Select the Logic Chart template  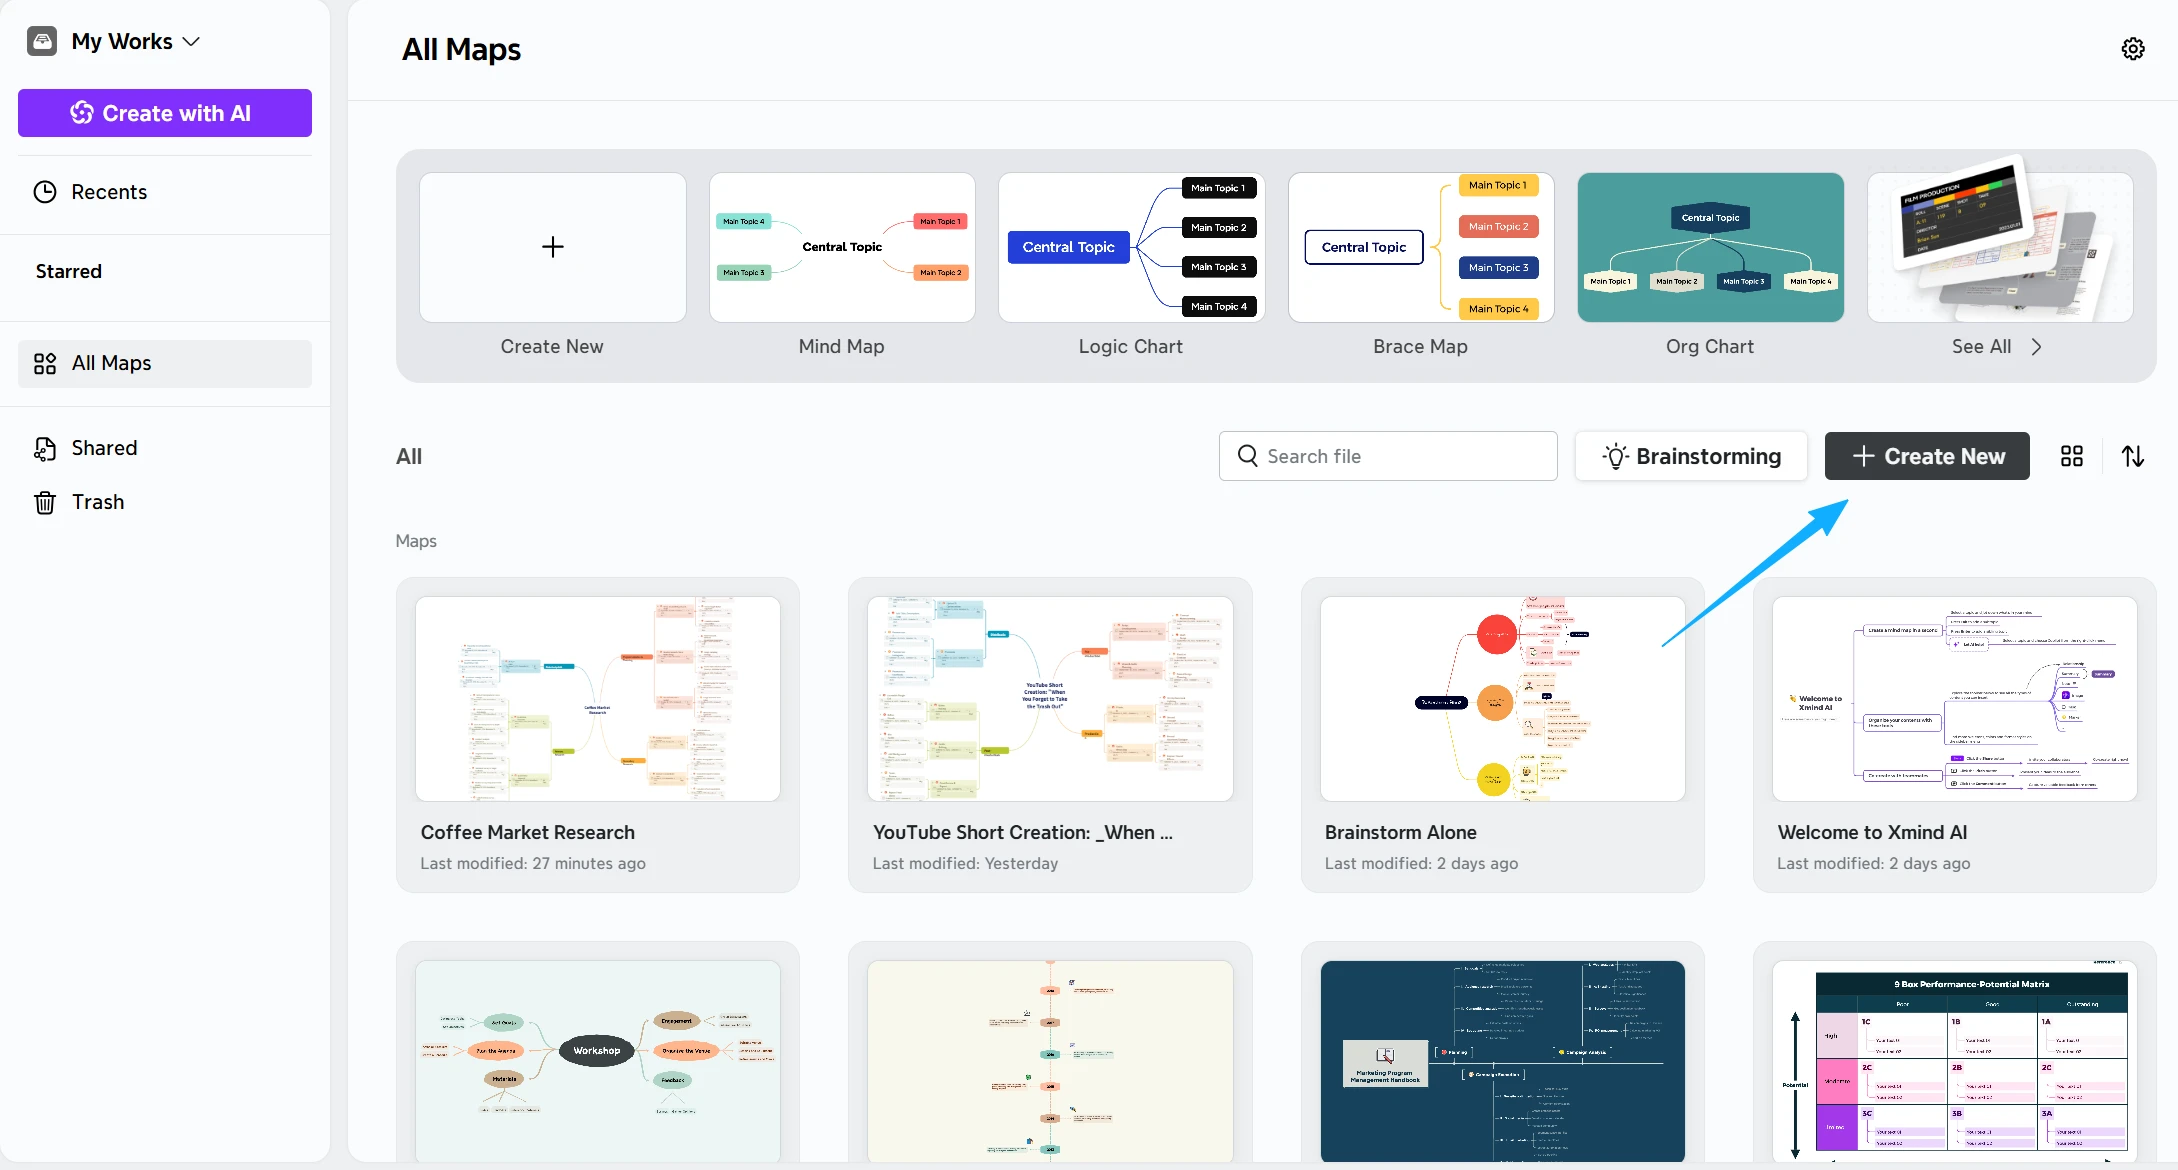(1131, 248)
